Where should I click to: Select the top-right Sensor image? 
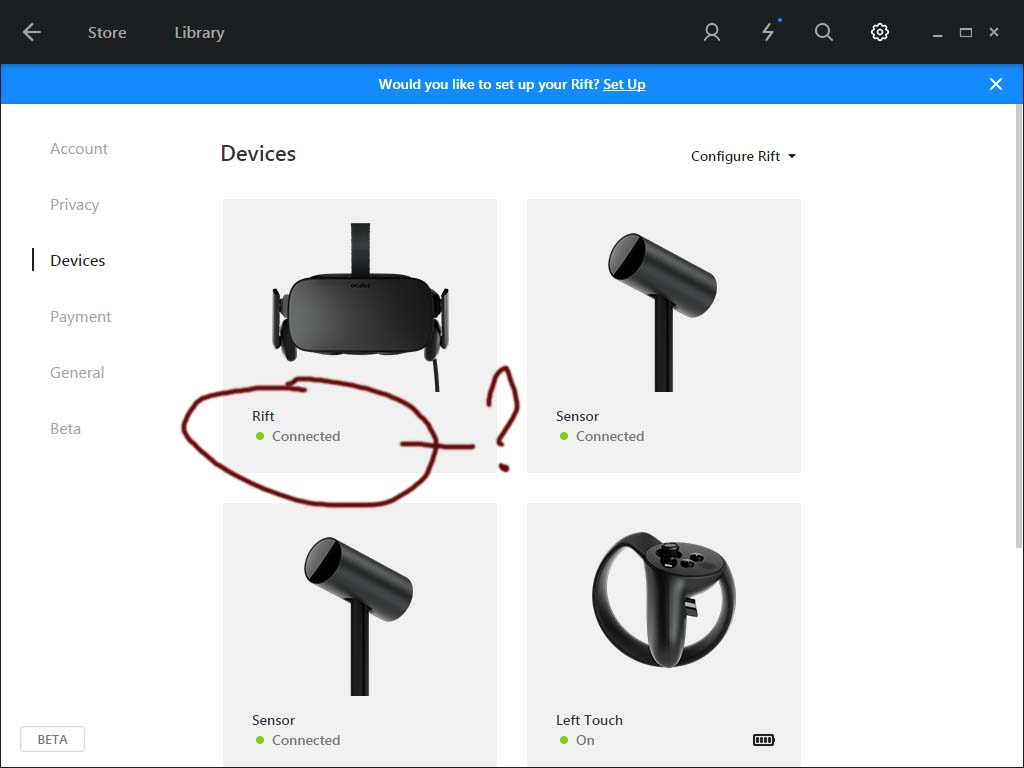coord(663,312)
